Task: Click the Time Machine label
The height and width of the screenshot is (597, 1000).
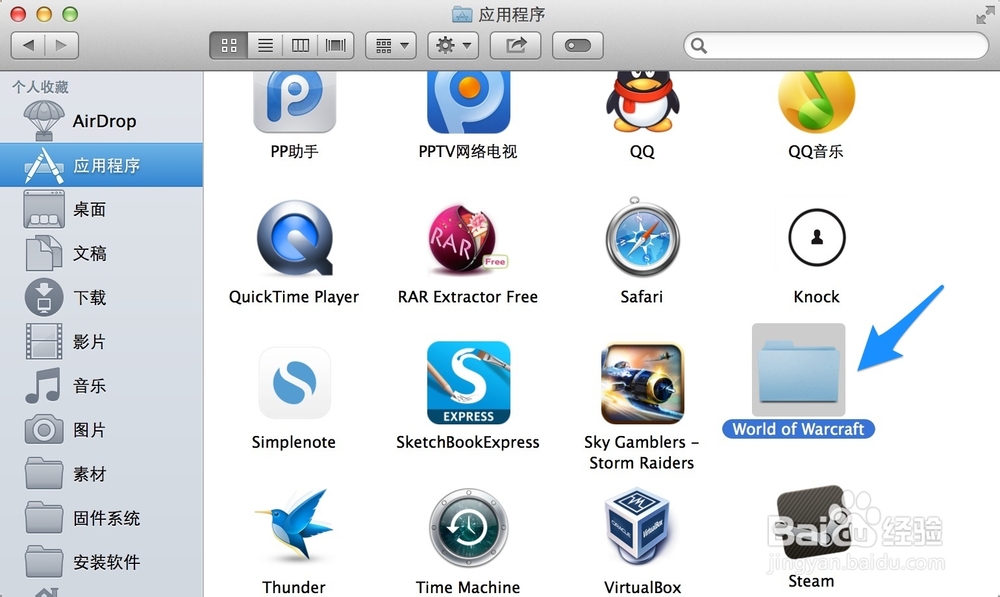Action: [x=468, y=587]
